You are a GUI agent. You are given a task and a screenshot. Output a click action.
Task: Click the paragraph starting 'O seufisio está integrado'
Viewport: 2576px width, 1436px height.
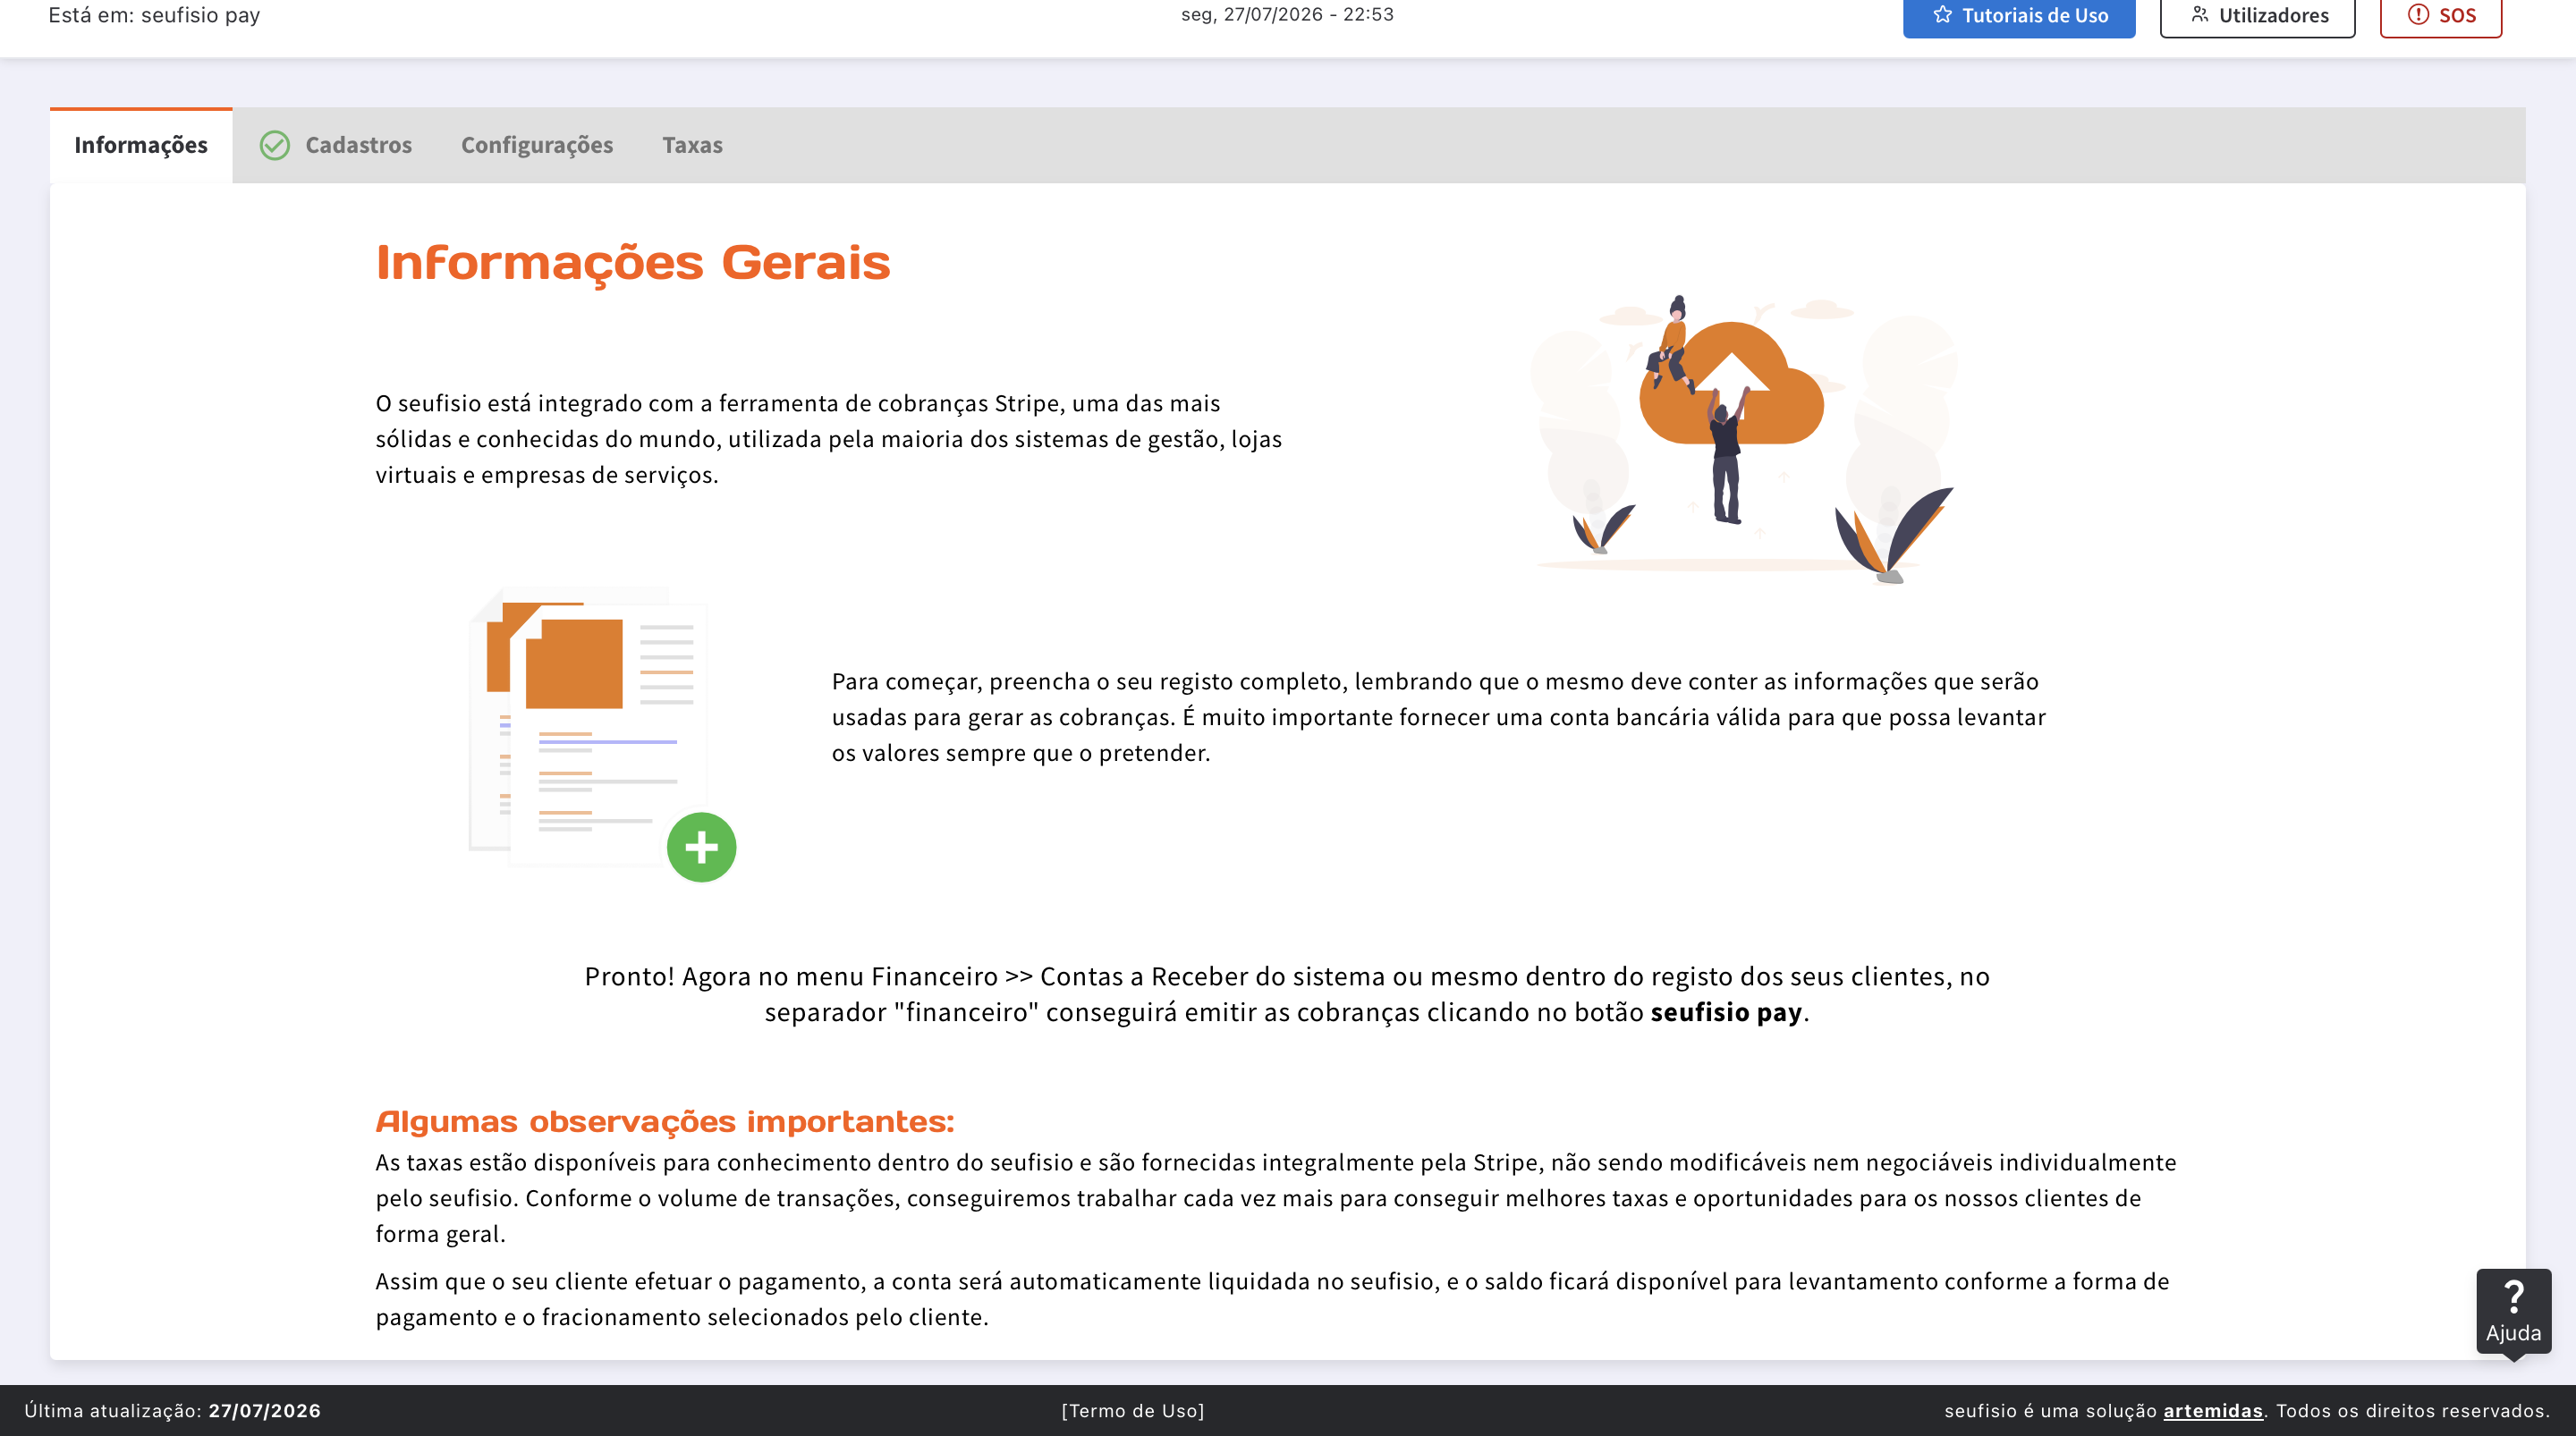click(829, 439)
